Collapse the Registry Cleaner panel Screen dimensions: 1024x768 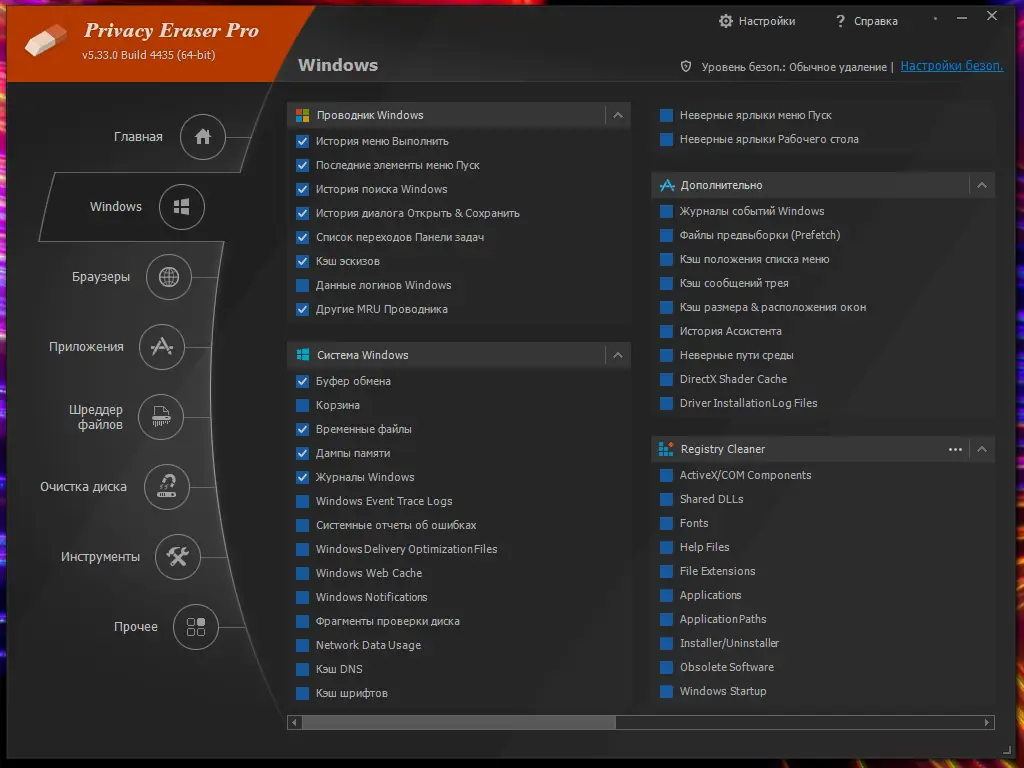tap(981, 449)
